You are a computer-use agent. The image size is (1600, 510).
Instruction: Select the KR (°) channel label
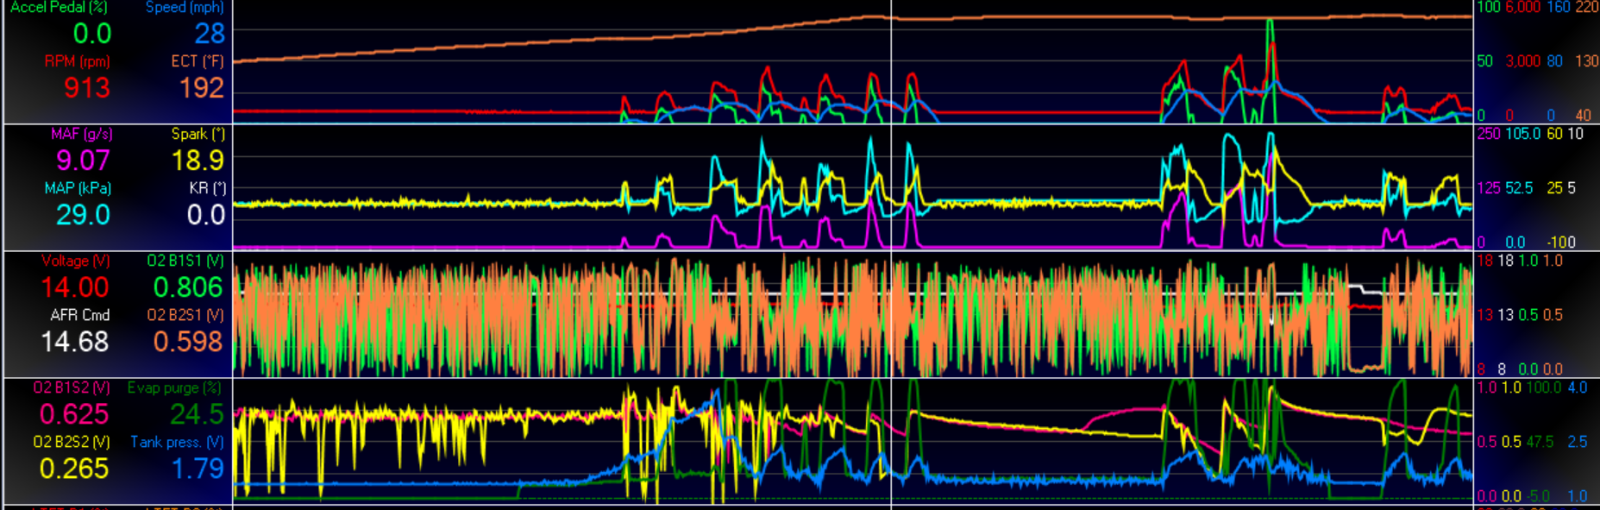pos(207,188)
